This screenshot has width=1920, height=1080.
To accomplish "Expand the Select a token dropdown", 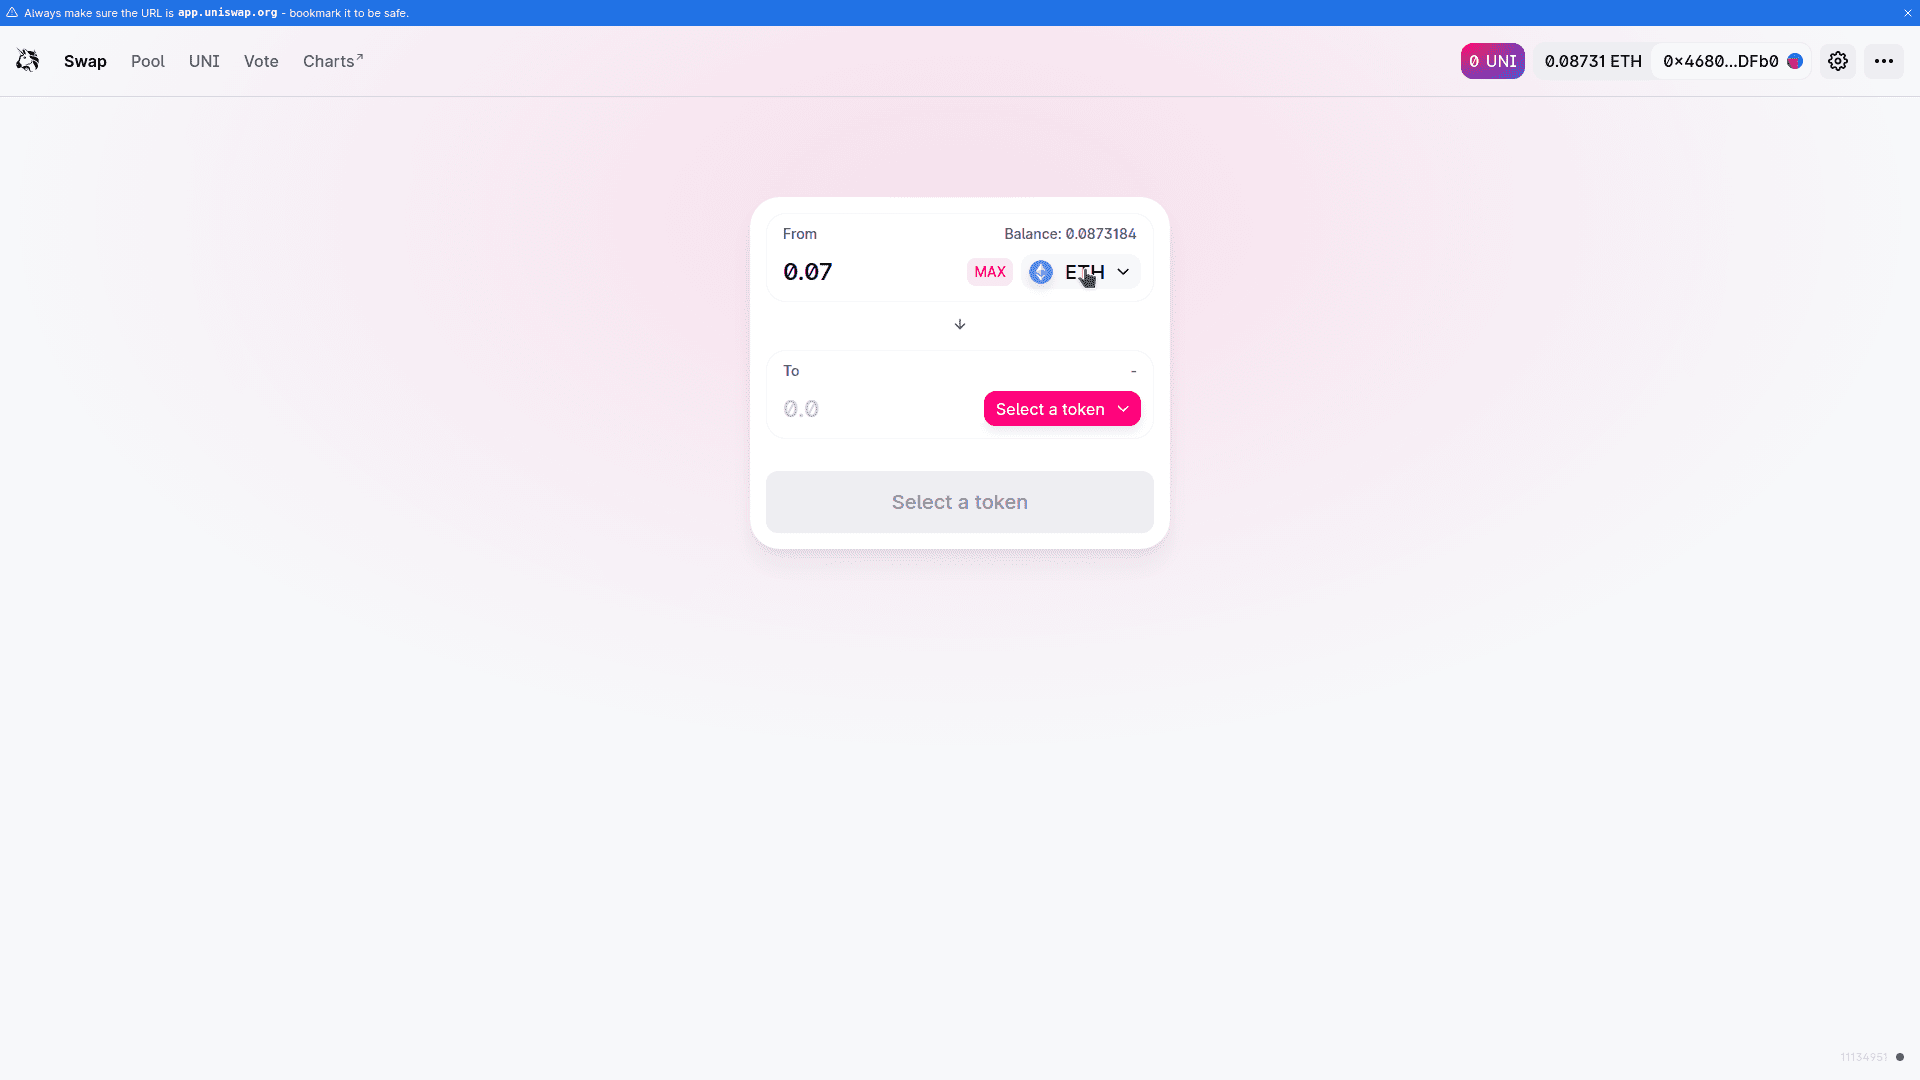I will (1062, 409).
